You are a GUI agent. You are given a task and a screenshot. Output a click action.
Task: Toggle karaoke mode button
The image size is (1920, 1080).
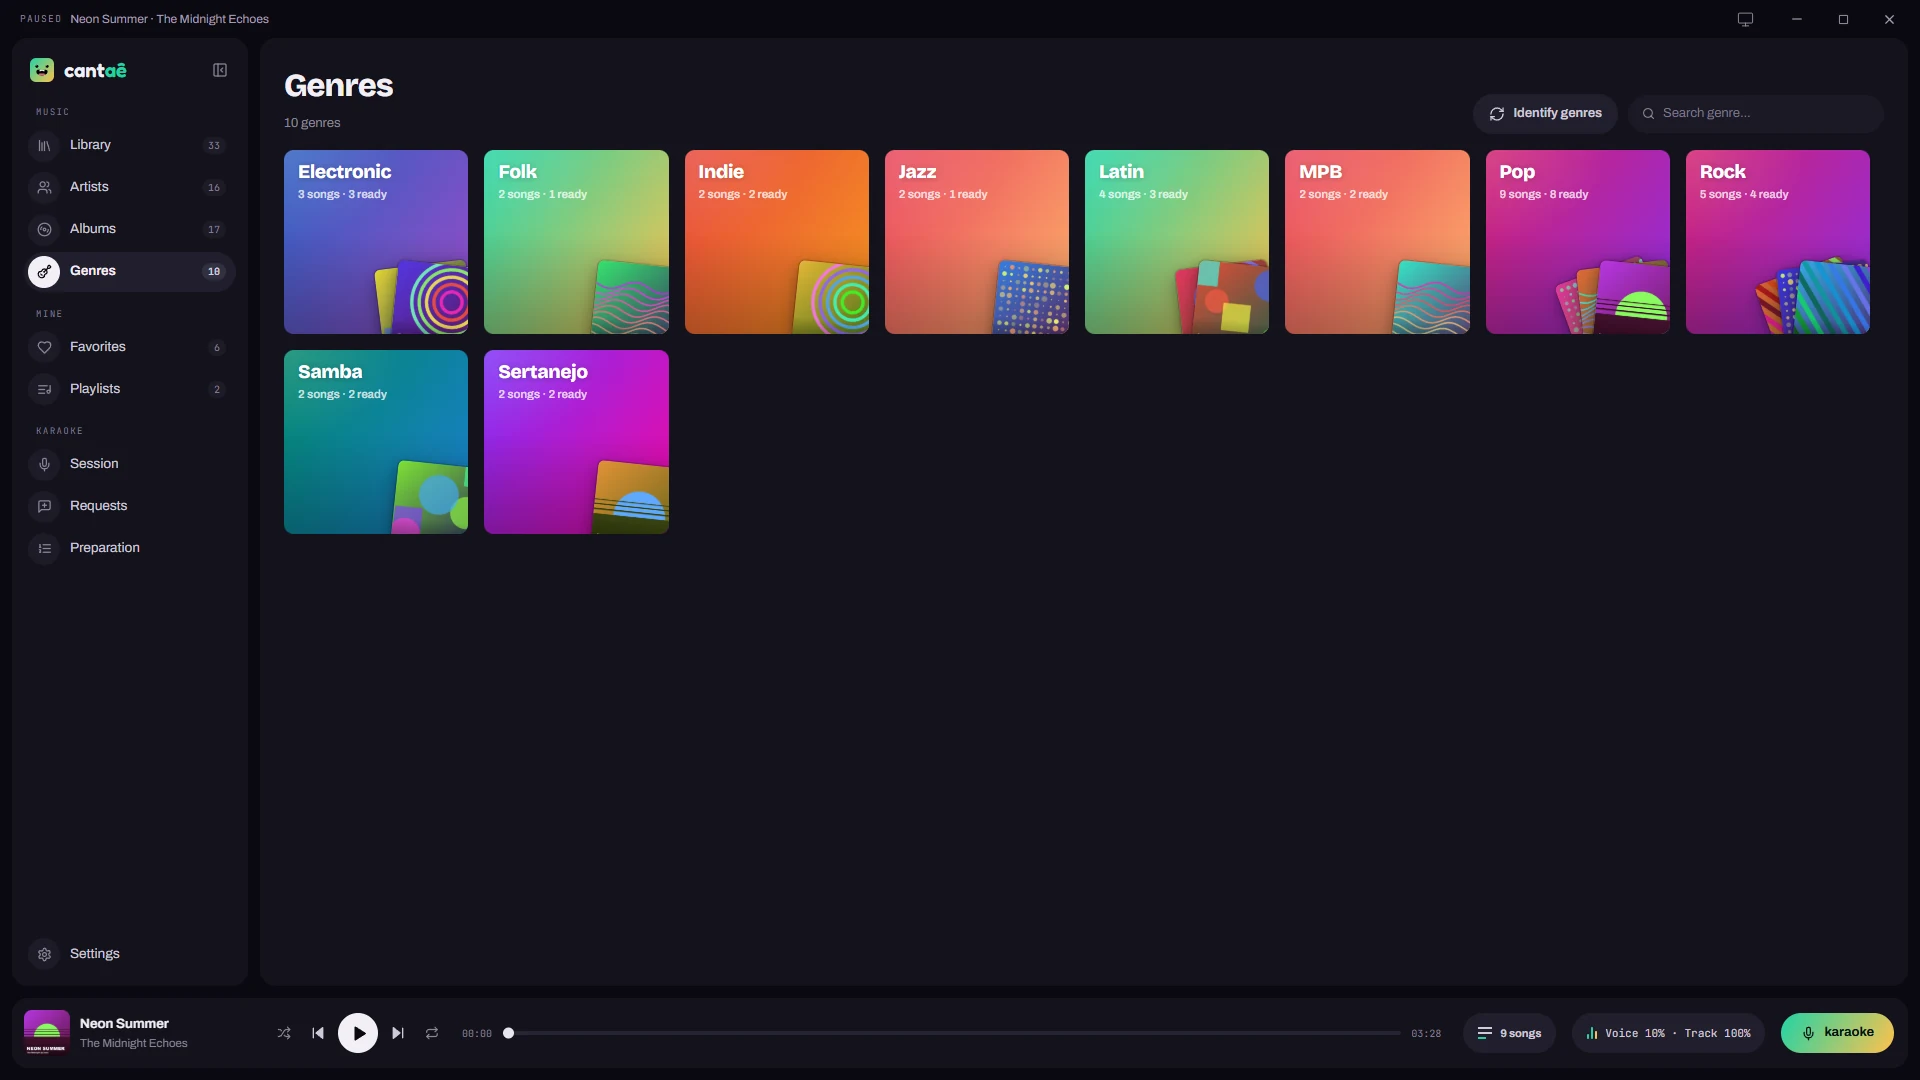[x=1837, y=1033]
